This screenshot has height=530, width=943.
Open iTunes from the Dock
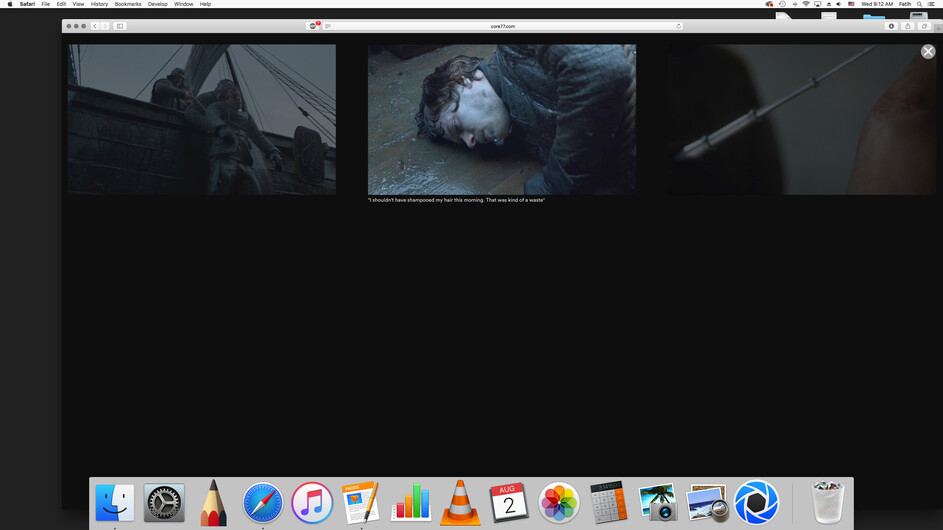pos(312,502)
